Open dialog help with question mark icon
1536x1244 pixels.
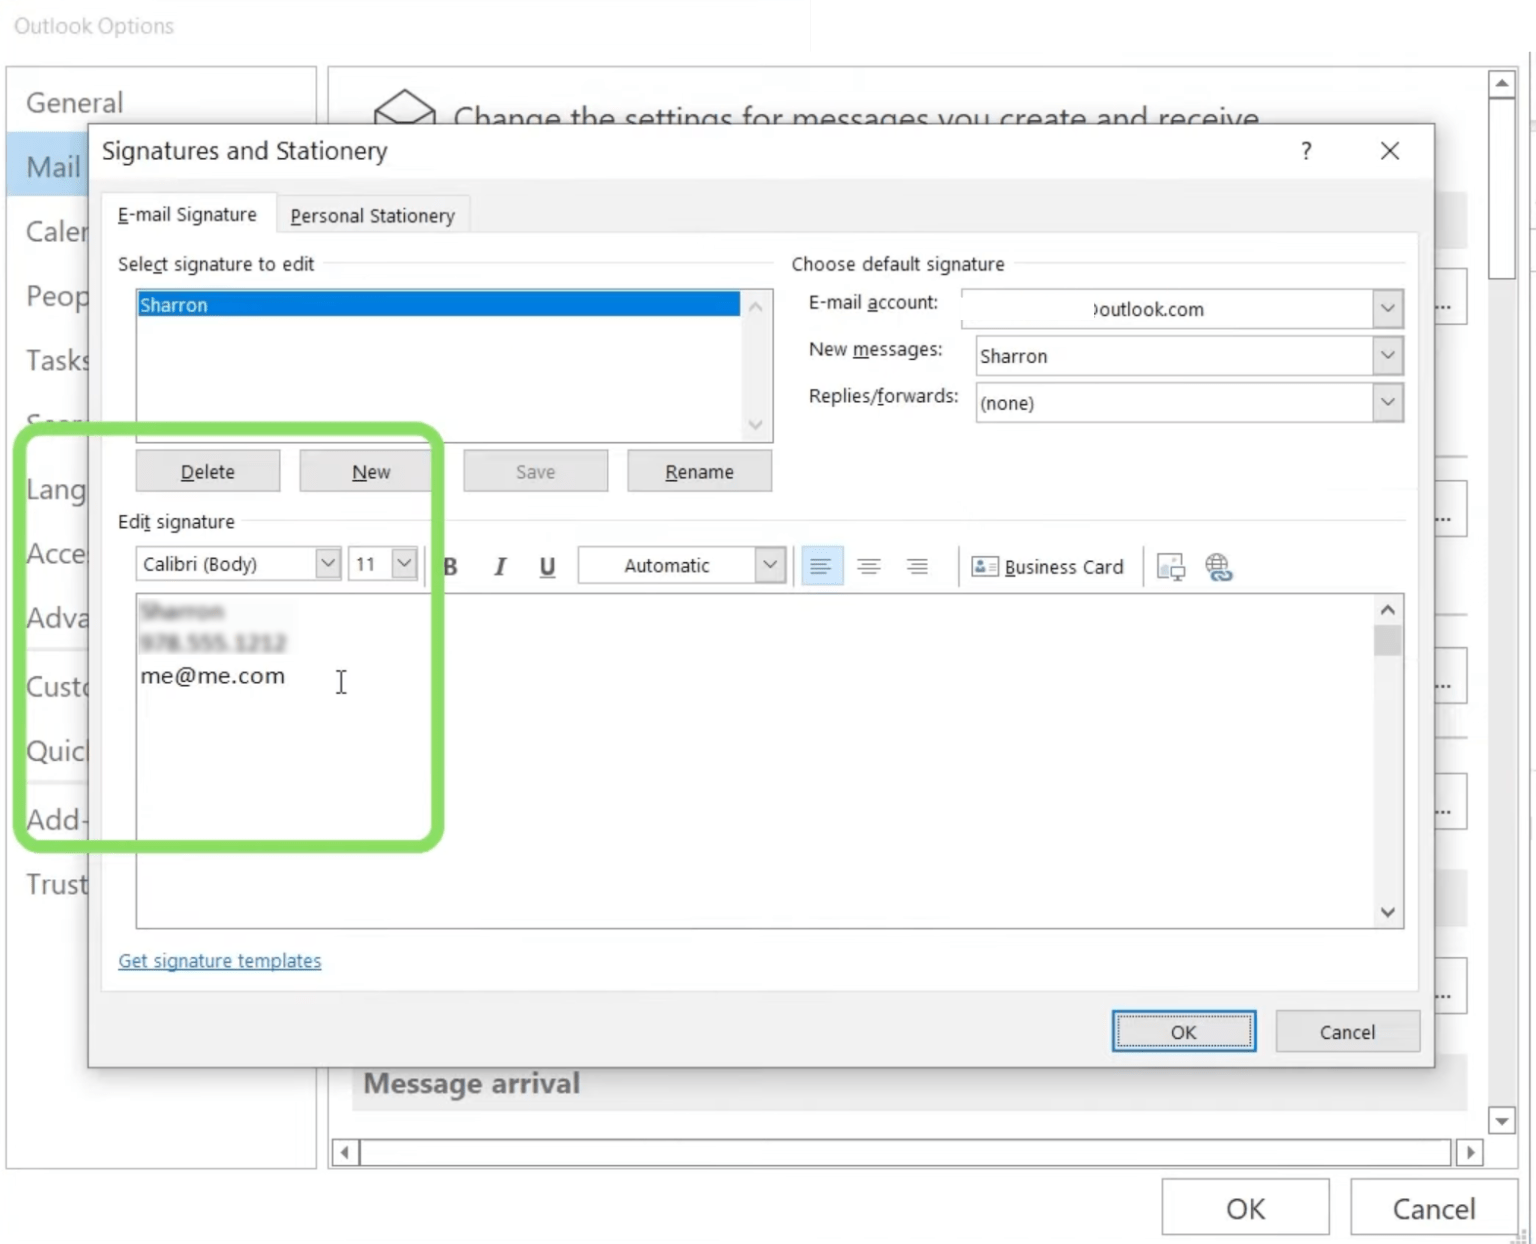[x=1305, y=151]
